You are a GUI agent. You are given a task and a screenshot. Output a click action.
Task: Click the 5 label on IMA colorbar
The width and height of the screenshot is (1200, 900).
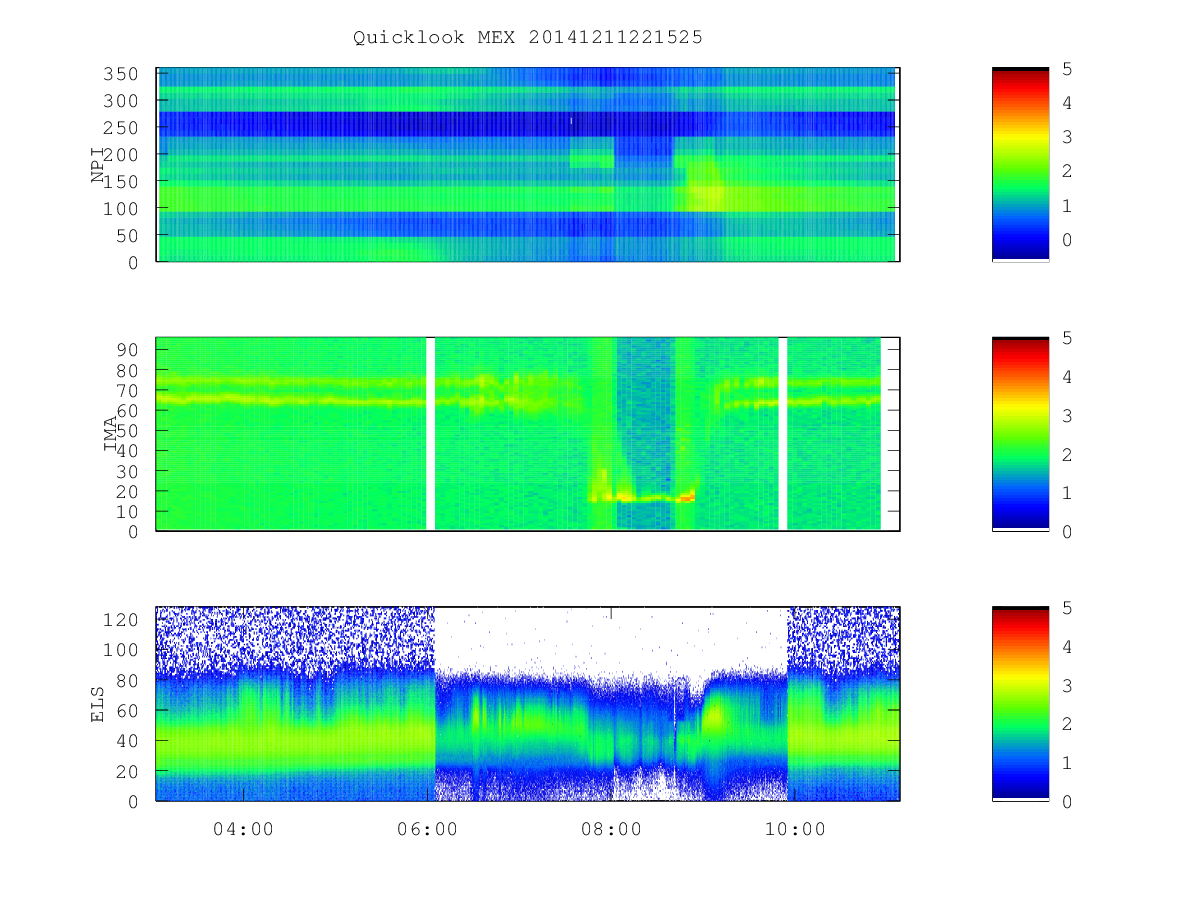coord(1068,338)
